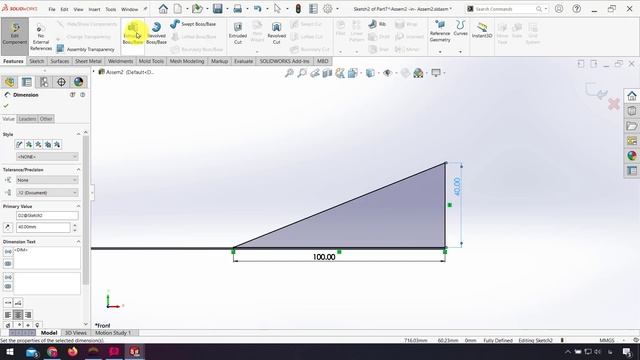
Task: Open the Leaders tab in Dimension panel
Action: (27, 119)
